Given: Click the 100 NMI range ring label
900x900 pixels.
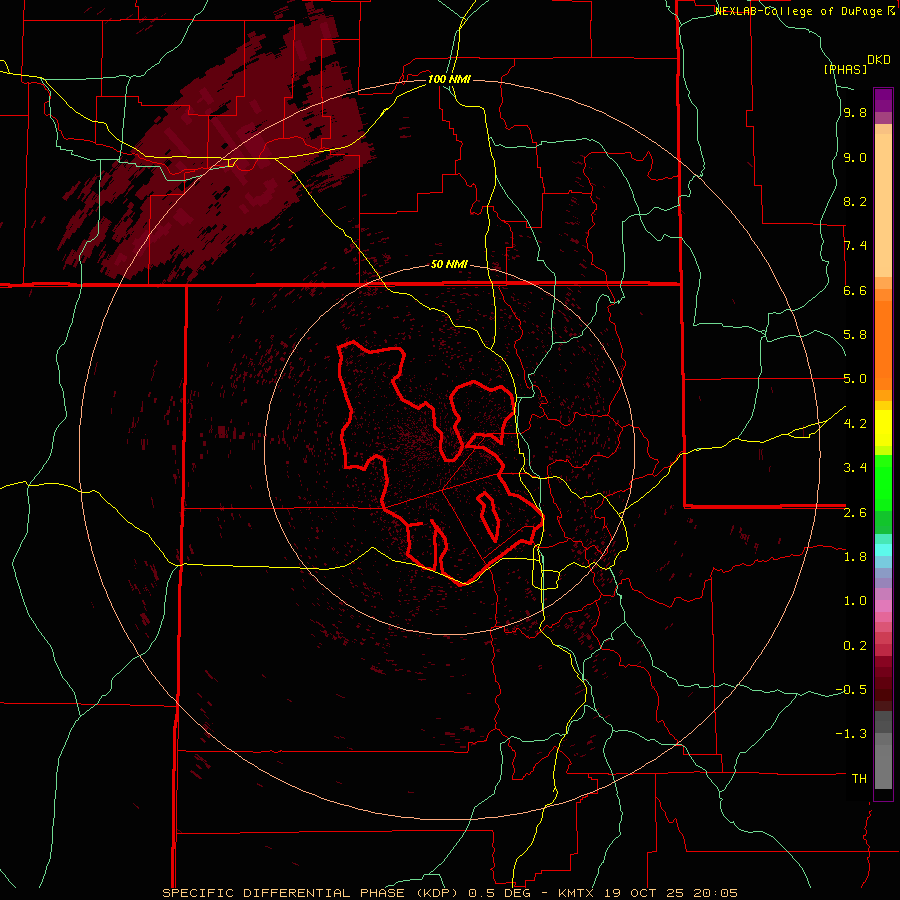Looking at the screenshot, I should (449, 79).
